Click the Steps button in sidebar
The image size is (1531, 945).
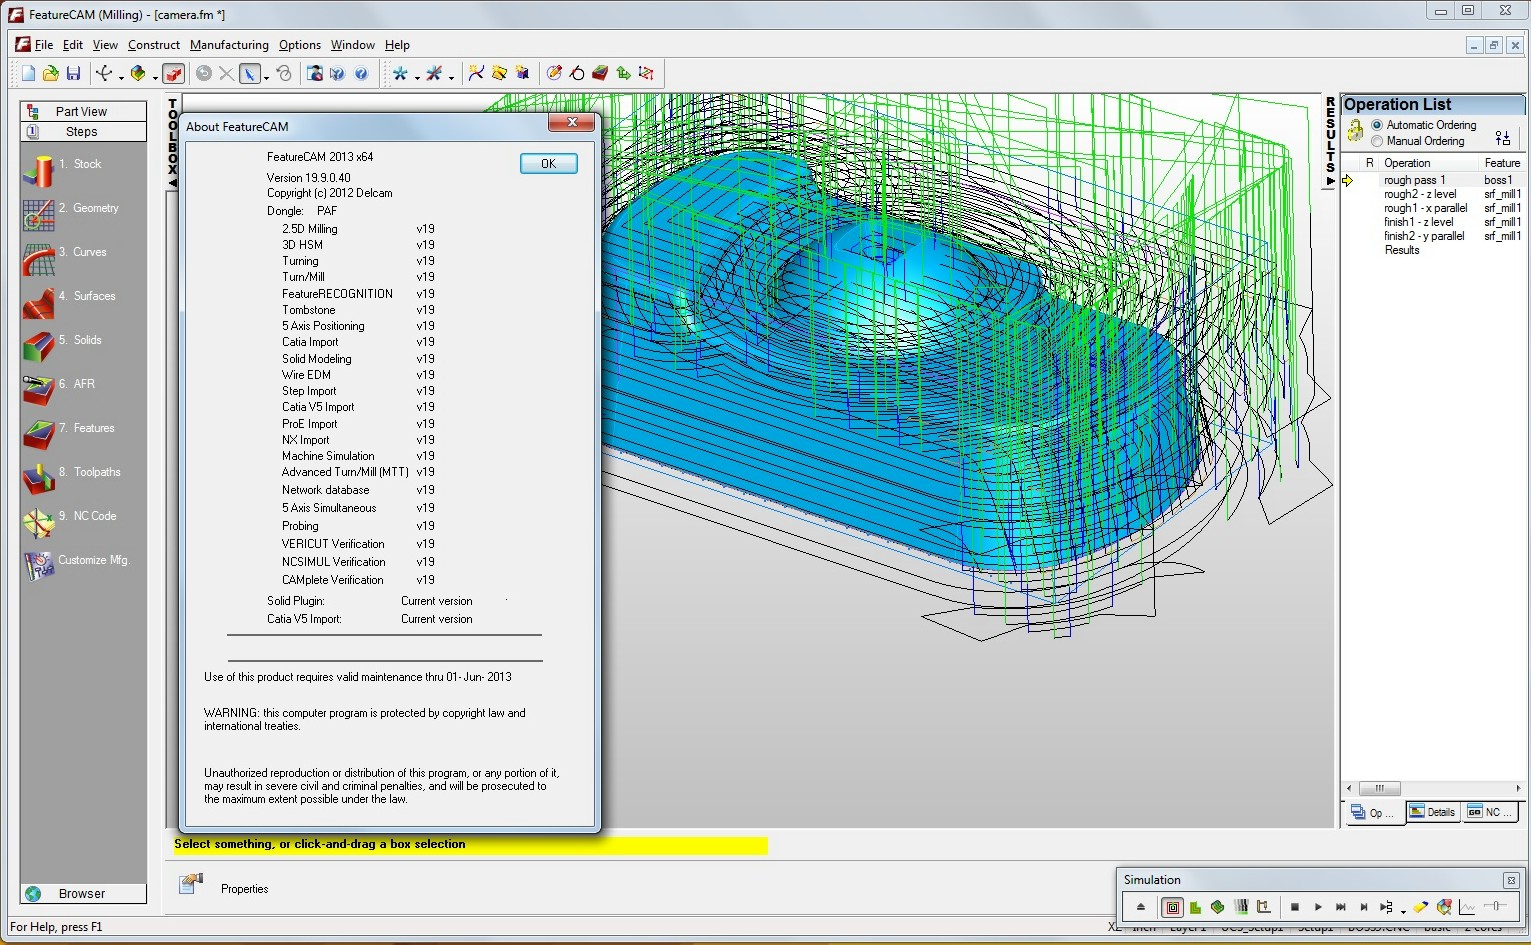click(x=83, y=132)
